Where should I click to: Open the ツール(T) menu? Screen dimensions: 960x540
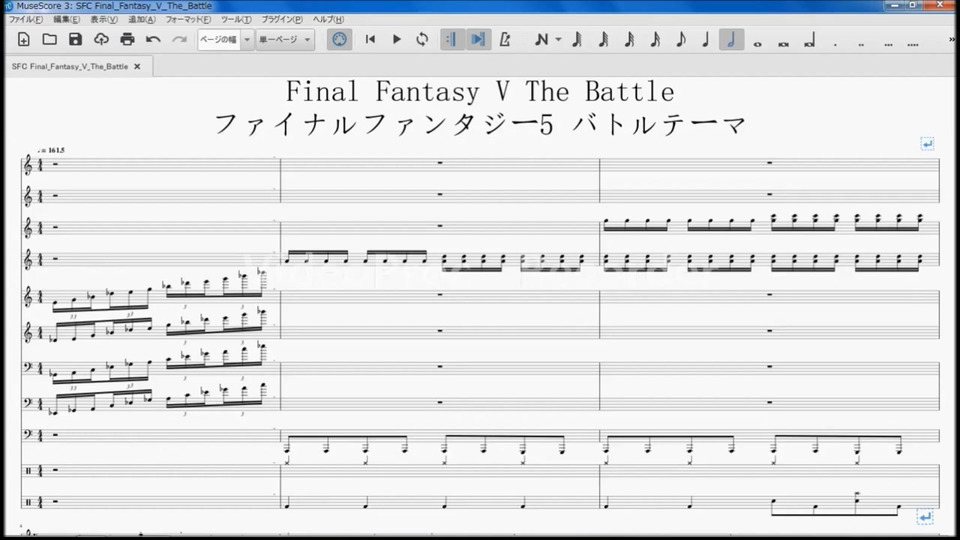236,20
